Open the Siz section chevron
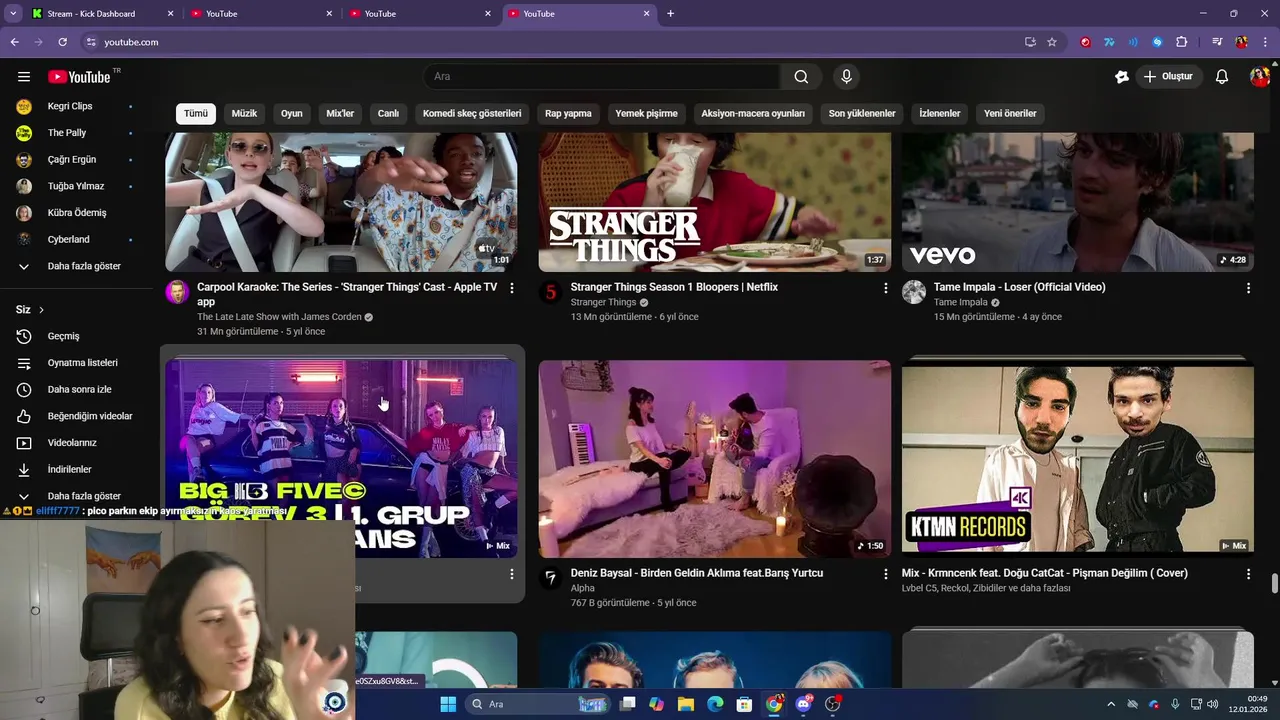 coord(41,310)
